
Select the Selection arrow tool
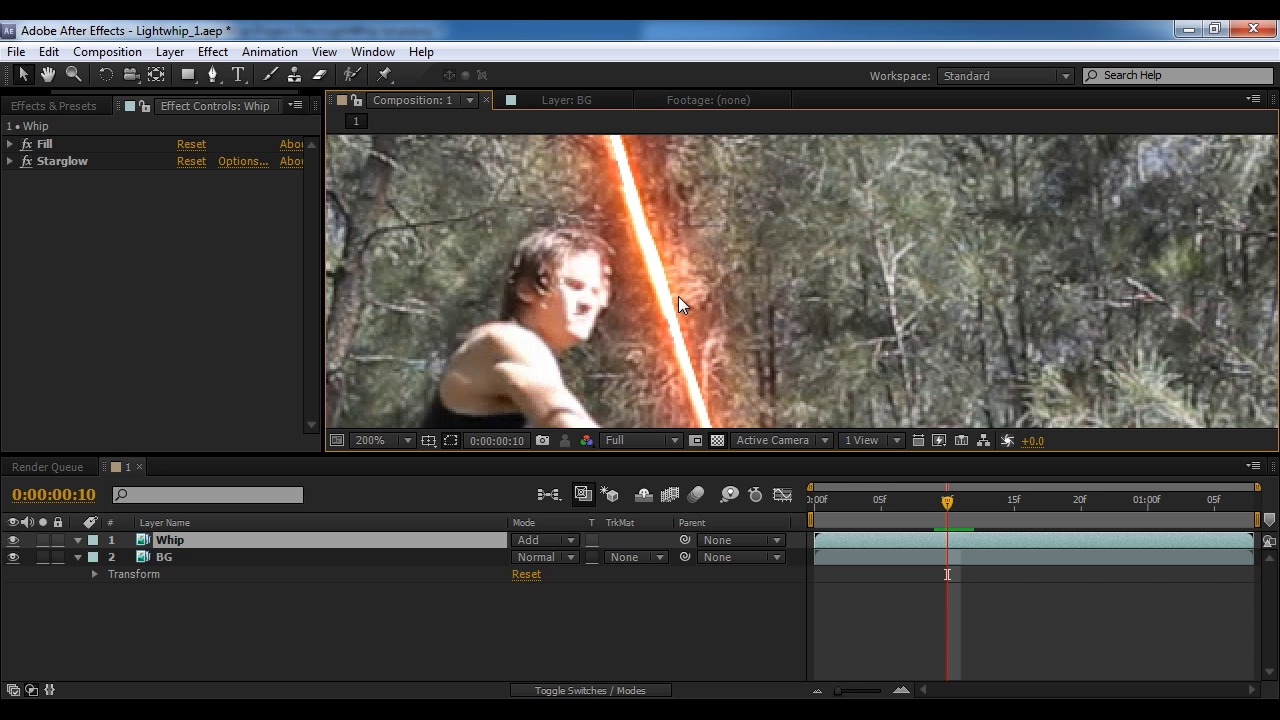pos(23,75)
